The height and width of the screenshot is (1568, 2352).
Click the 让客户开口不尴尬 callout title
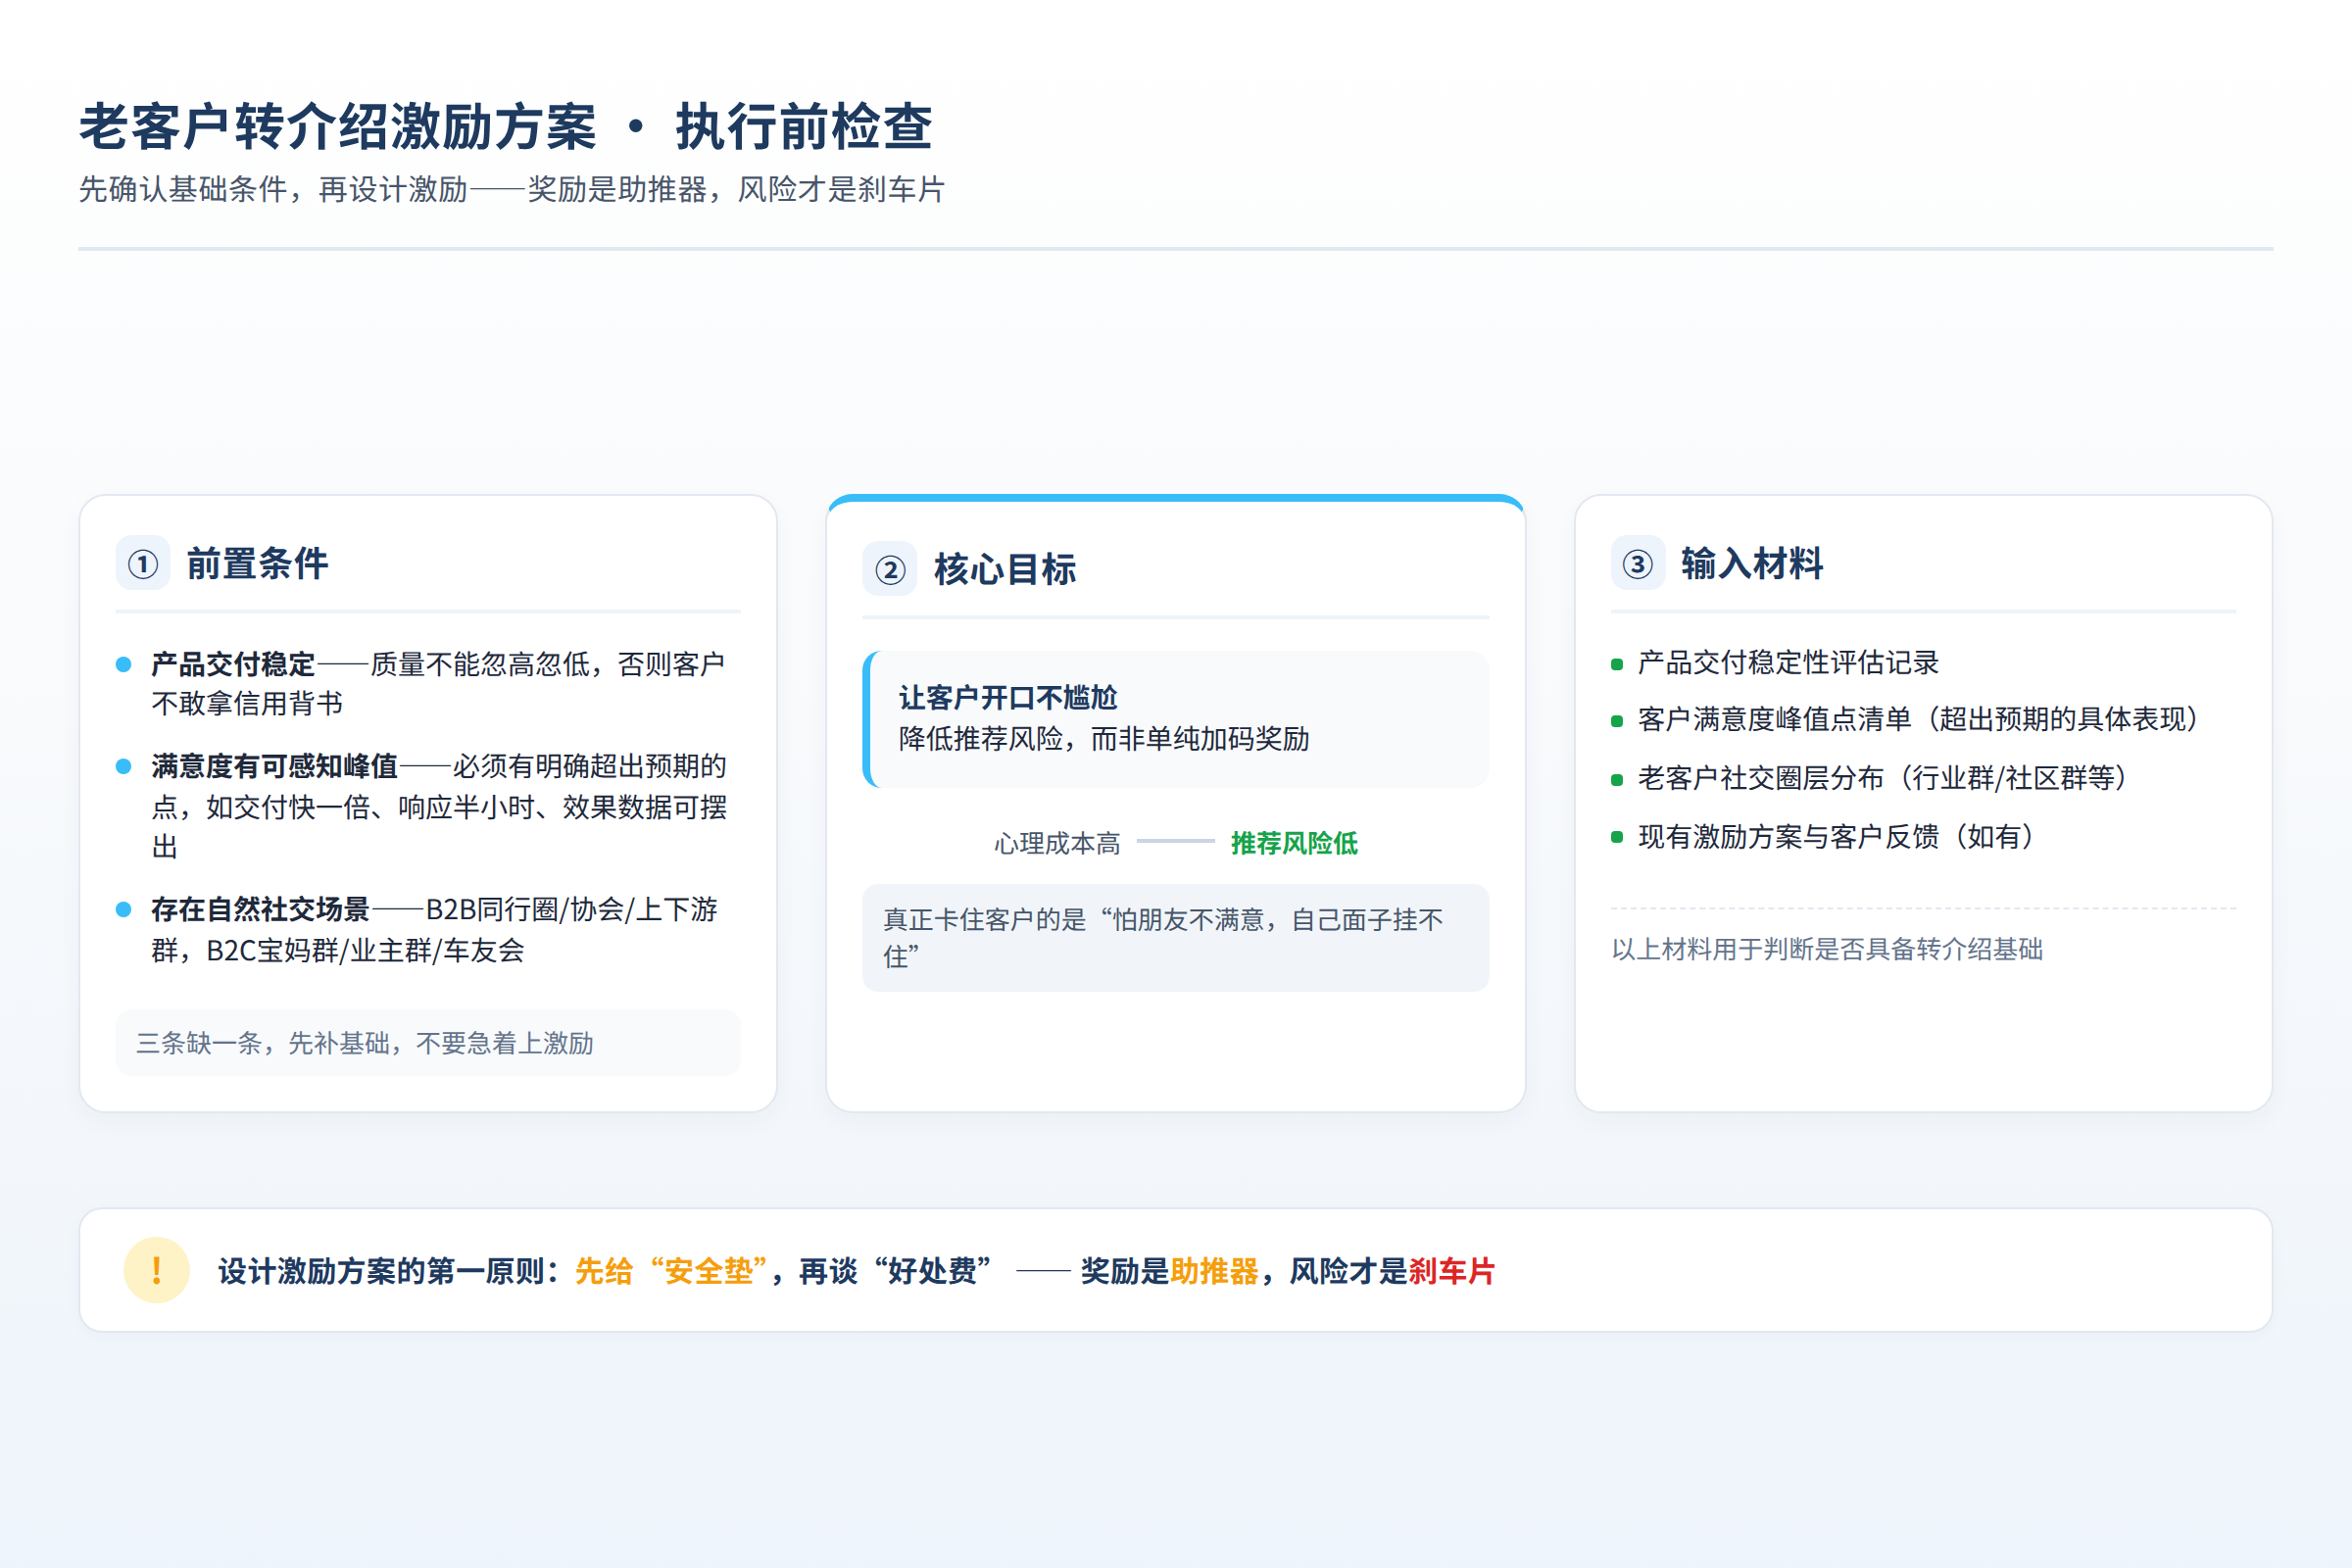click(x=1008, y=698)
